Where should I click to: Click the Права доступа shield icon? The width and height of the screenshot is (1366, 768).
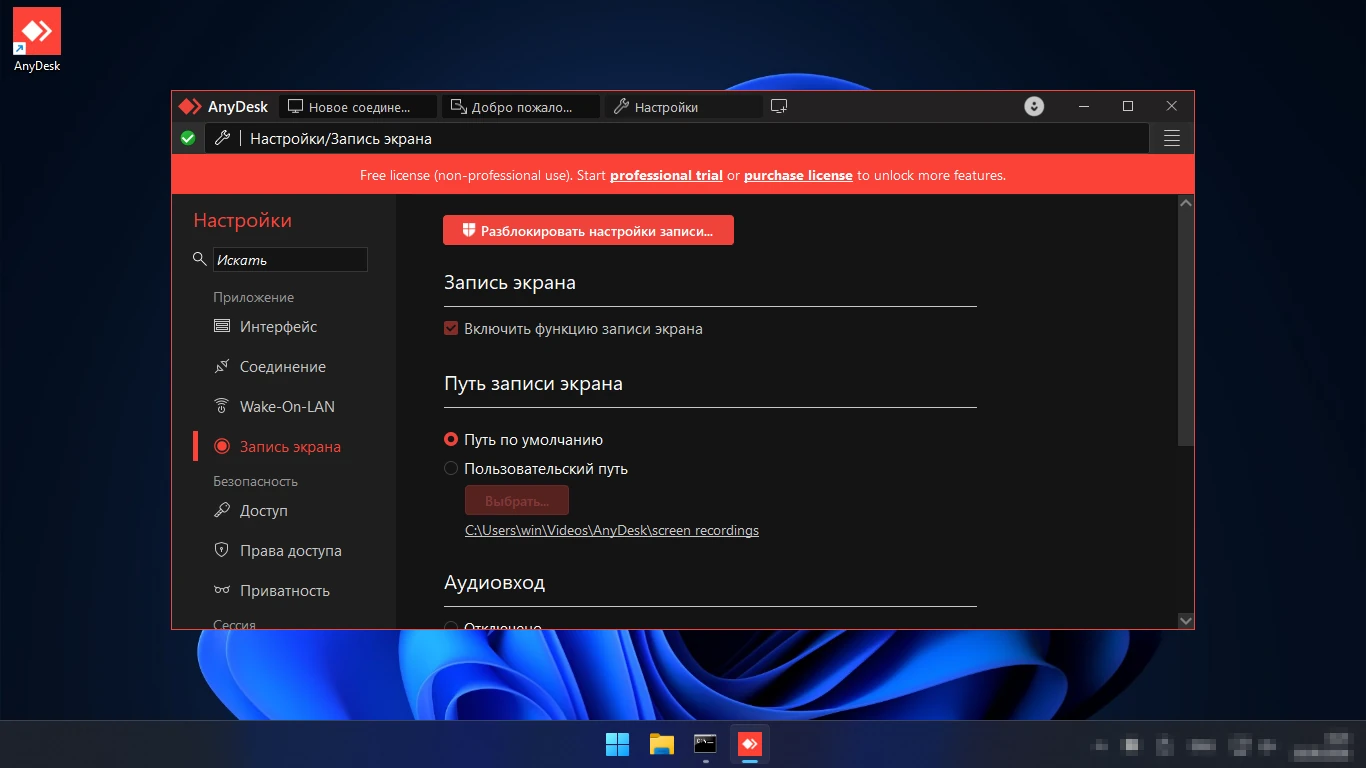point(222,550)
